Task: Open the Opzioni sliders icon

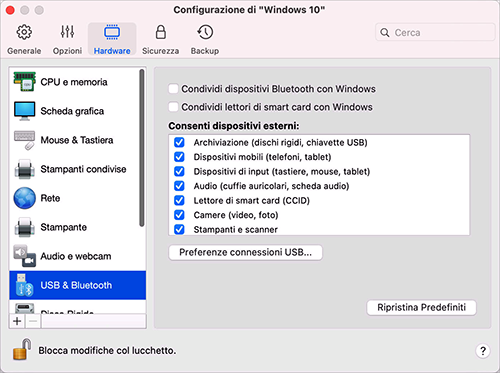Action: coord(67,32)
